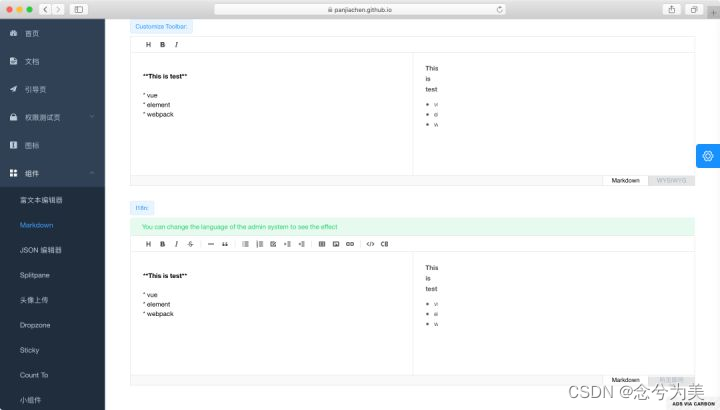Insert unordered bullet list in I18n editor
The image size is (720, 410).
[x=245, y=244]
